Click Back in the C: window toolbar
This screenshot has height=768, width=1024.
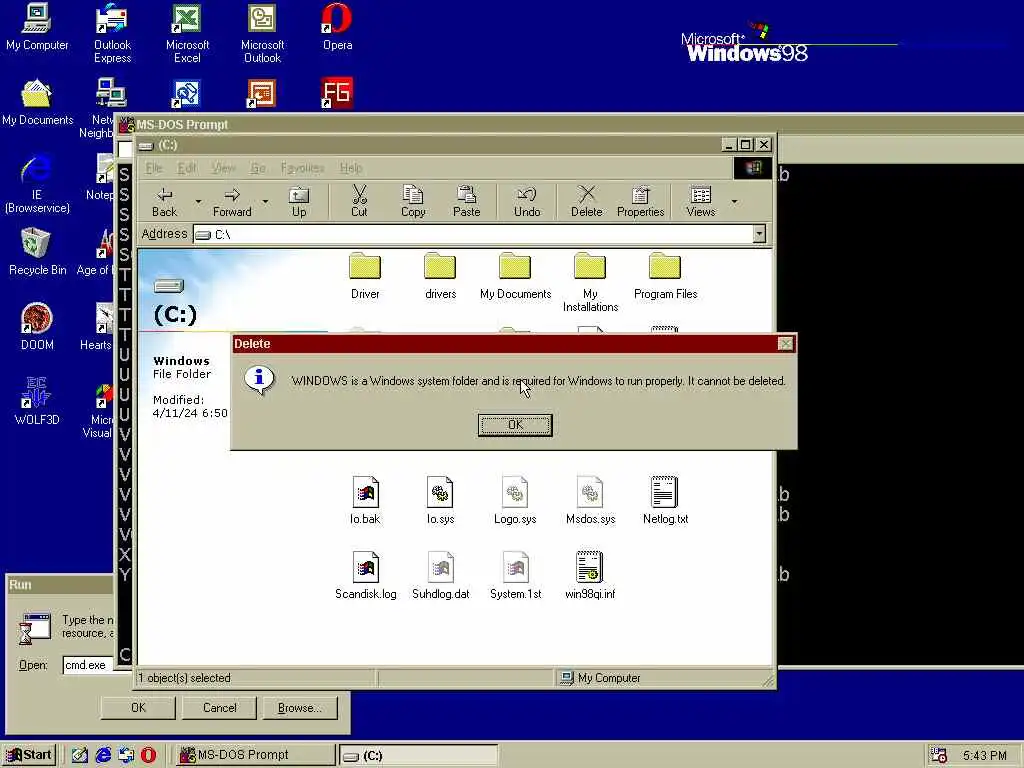(165, 202)
